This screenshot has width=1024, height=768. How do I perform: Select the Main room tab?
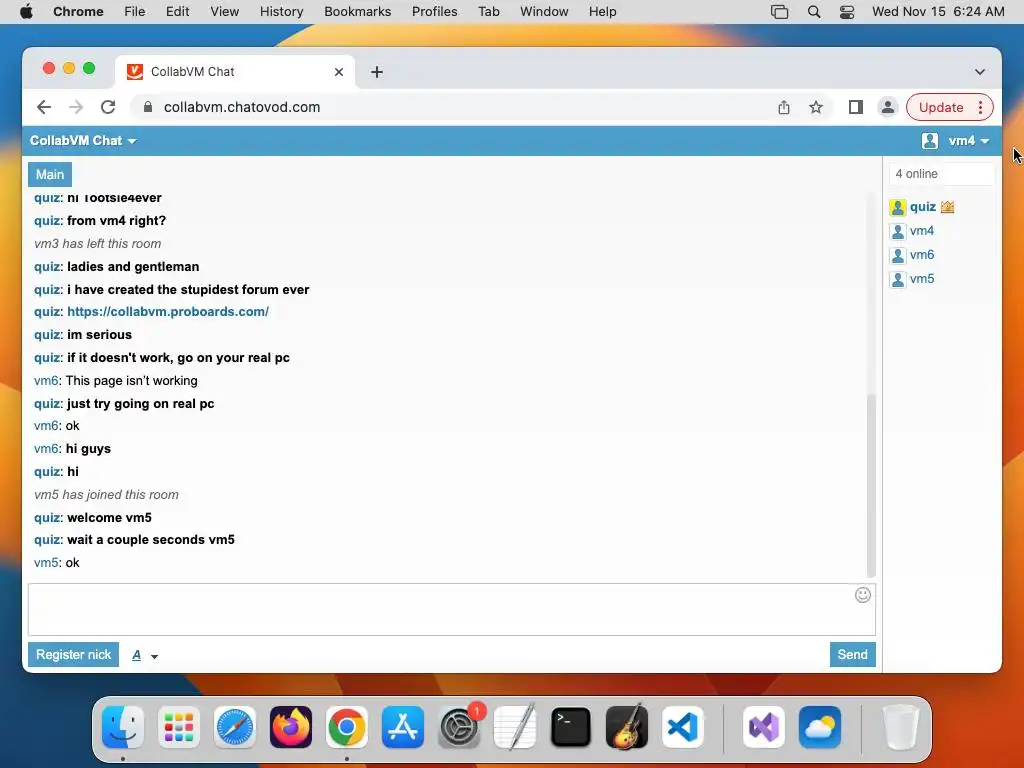pyautogui.click(x=50, y=174)
